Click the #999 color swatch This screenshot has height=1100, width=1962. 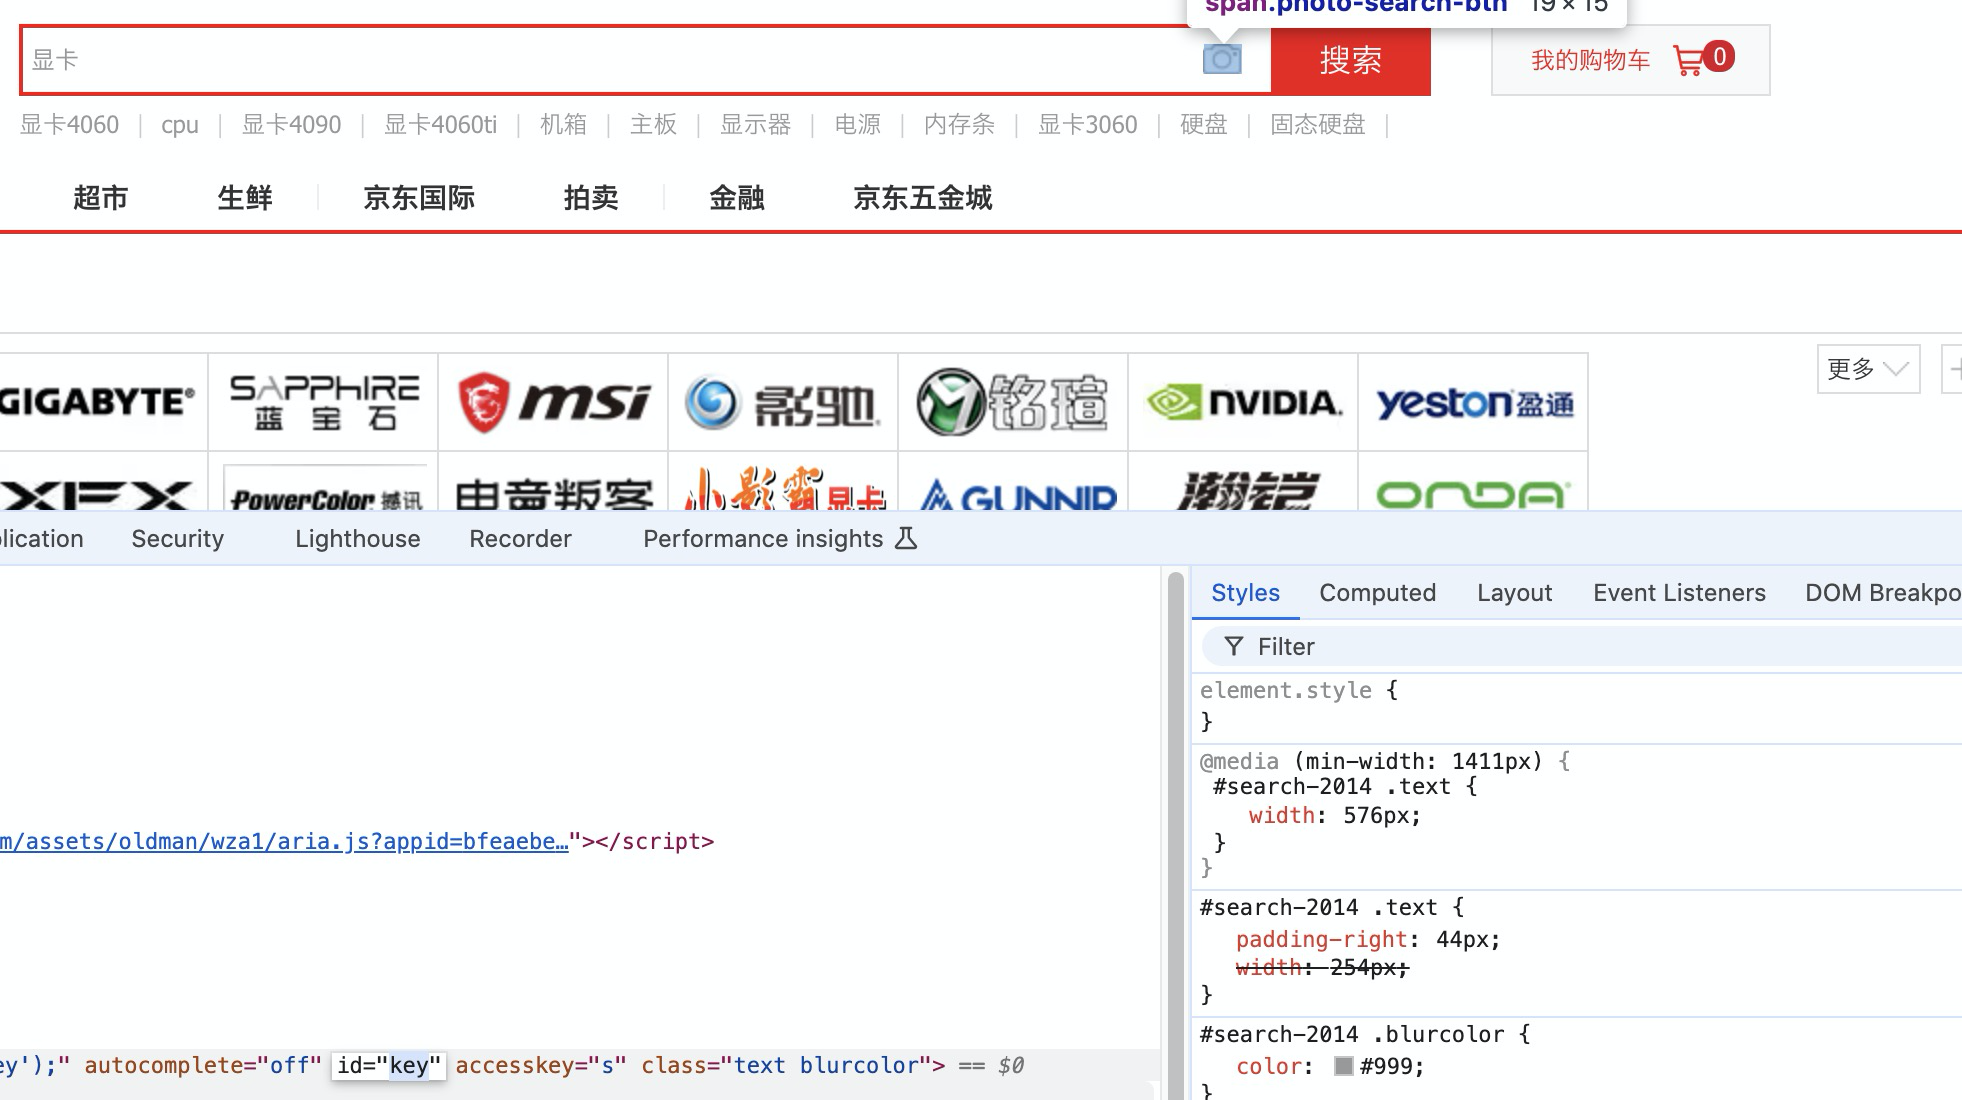[1344, 1067]
